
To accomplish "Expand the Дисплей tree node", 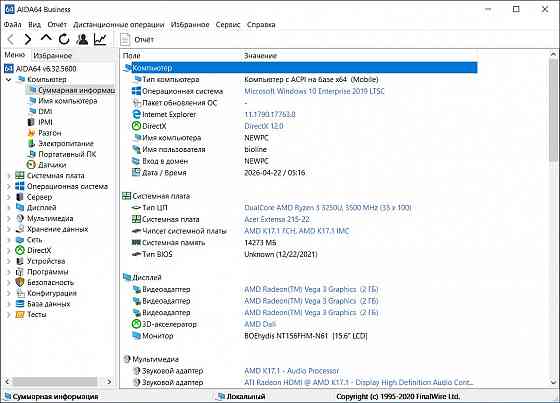I will [x=9, y=208].
